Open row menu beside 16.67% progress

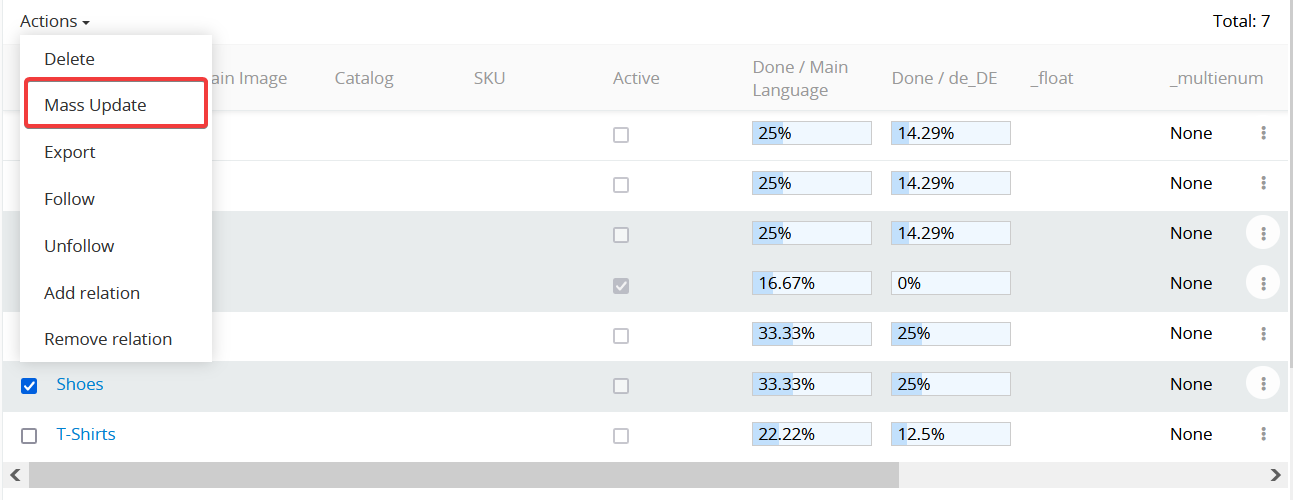point(1263,284)
